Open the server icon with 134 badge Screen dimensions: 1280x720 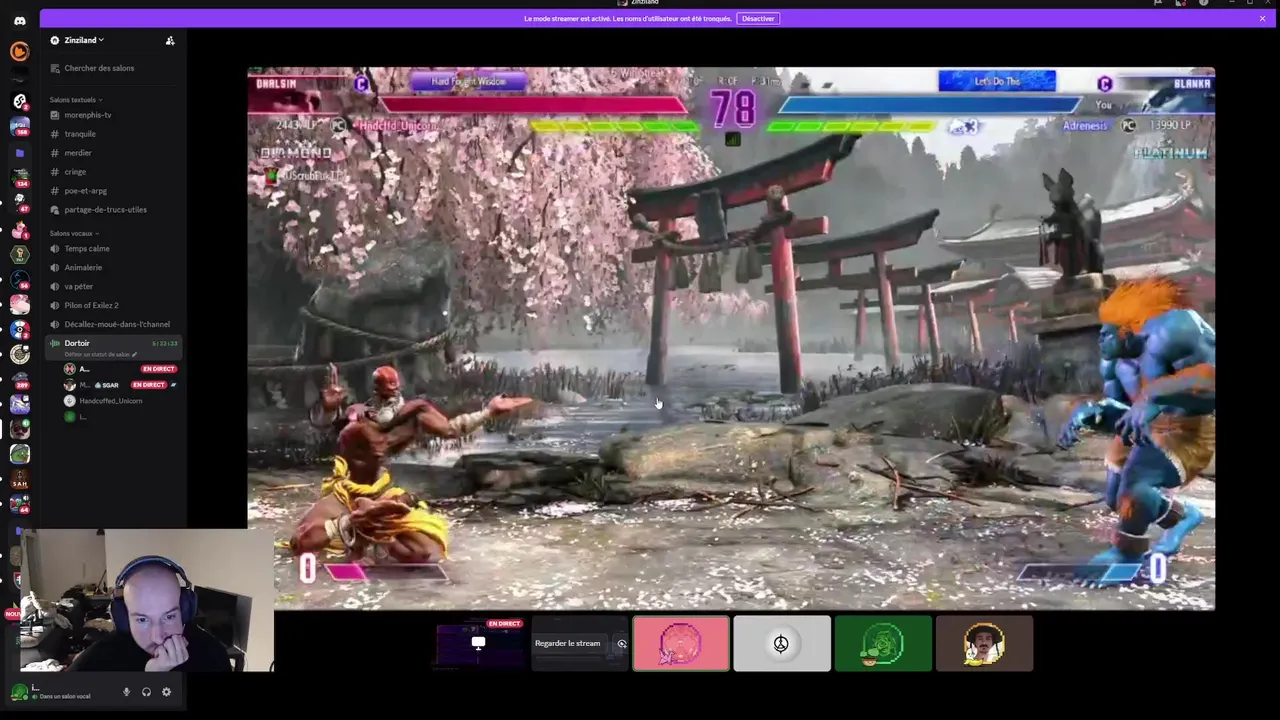coord(19,178)
